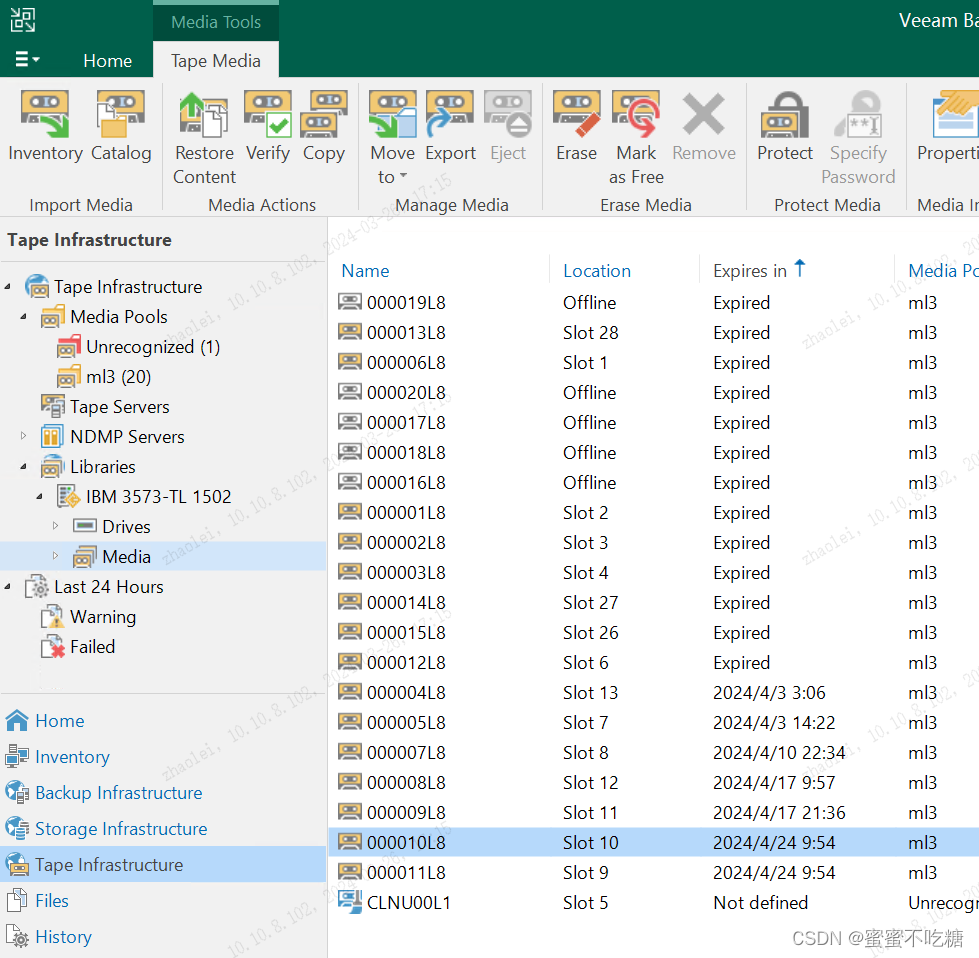Click the Not defined expiry cell
The image size is (979, 958).
coord(760,902)
